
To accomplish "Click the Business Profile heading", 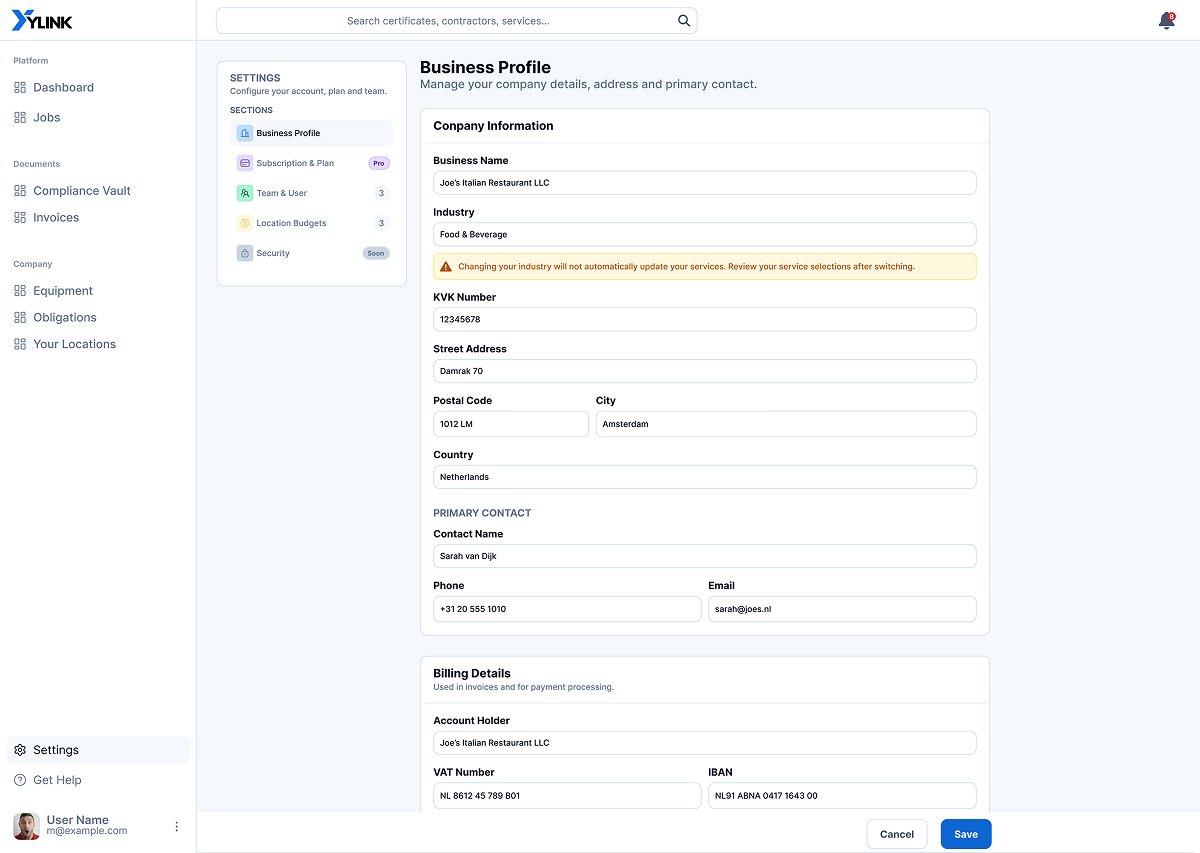I will tap(485, 67).
